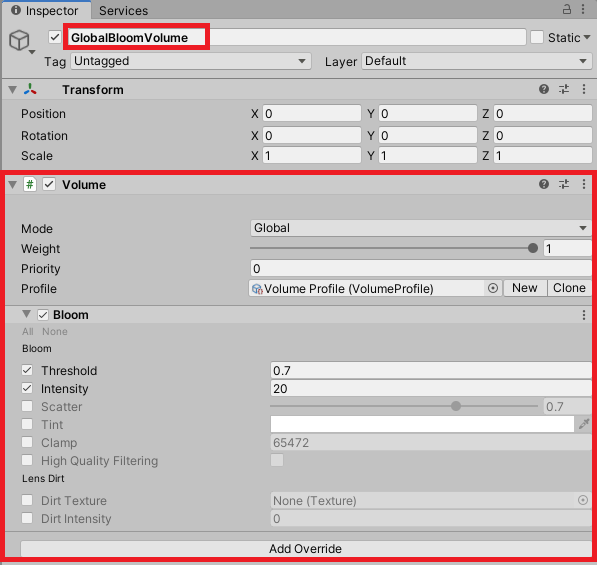The width and height of the screenshot is (597, 565).
Task: Click the GameObject cube icon
Action: (x=19, y=40)
